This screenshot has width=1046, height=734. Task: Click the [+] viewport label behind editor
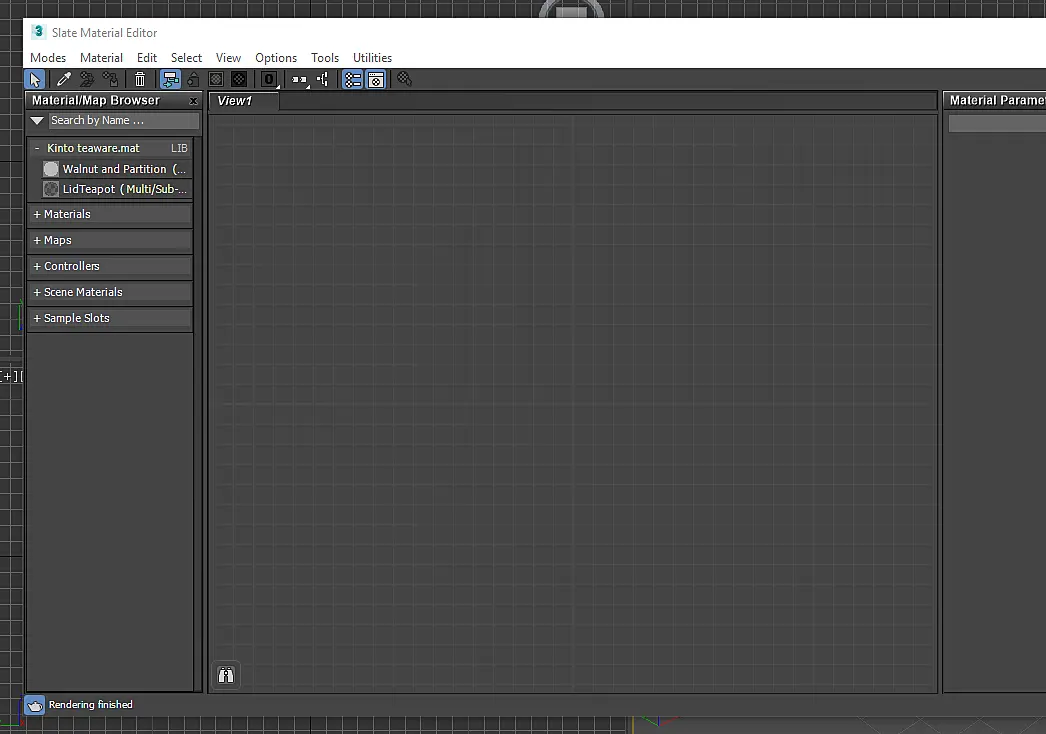click(9, 376)
